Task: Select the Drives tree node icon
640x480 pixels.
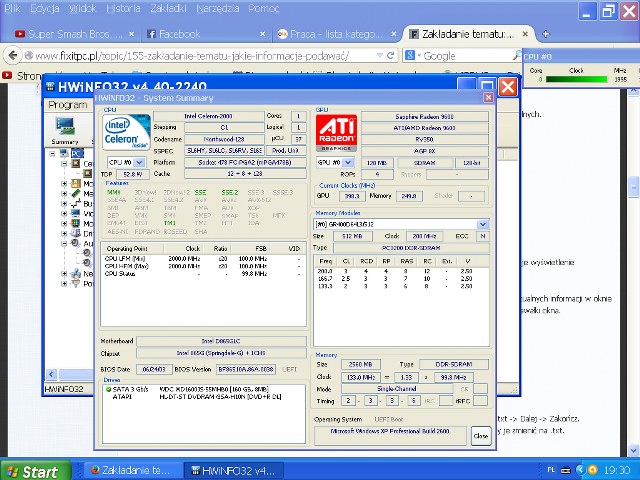Action: tap(76, 233)
